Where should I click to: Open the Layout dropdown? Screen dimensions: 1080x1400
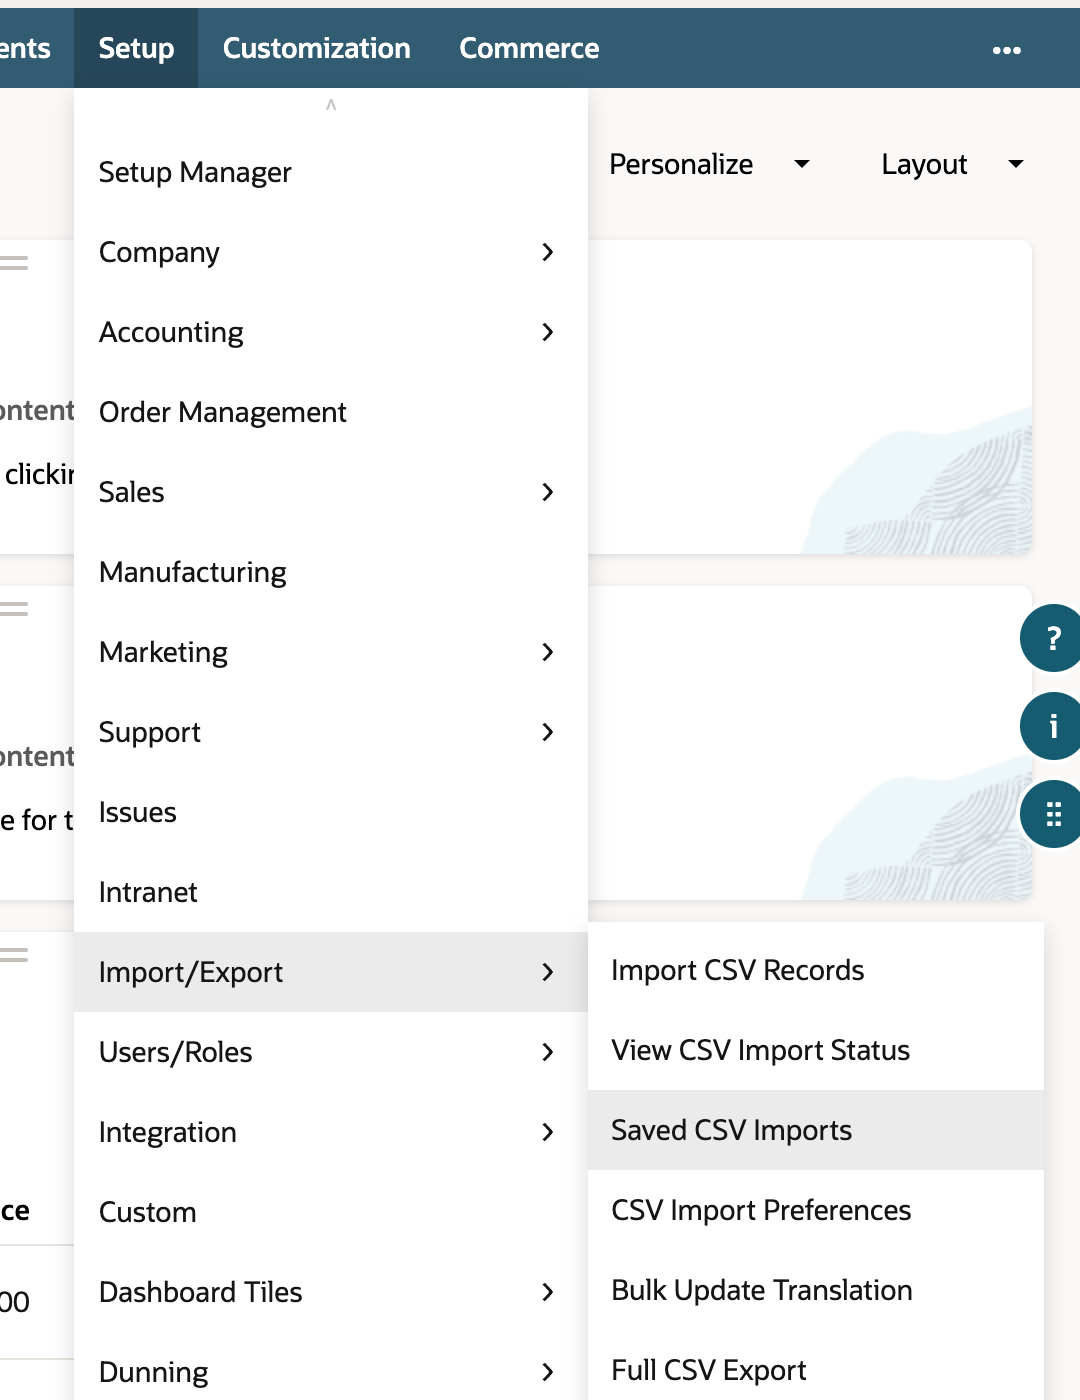point(952,164)
